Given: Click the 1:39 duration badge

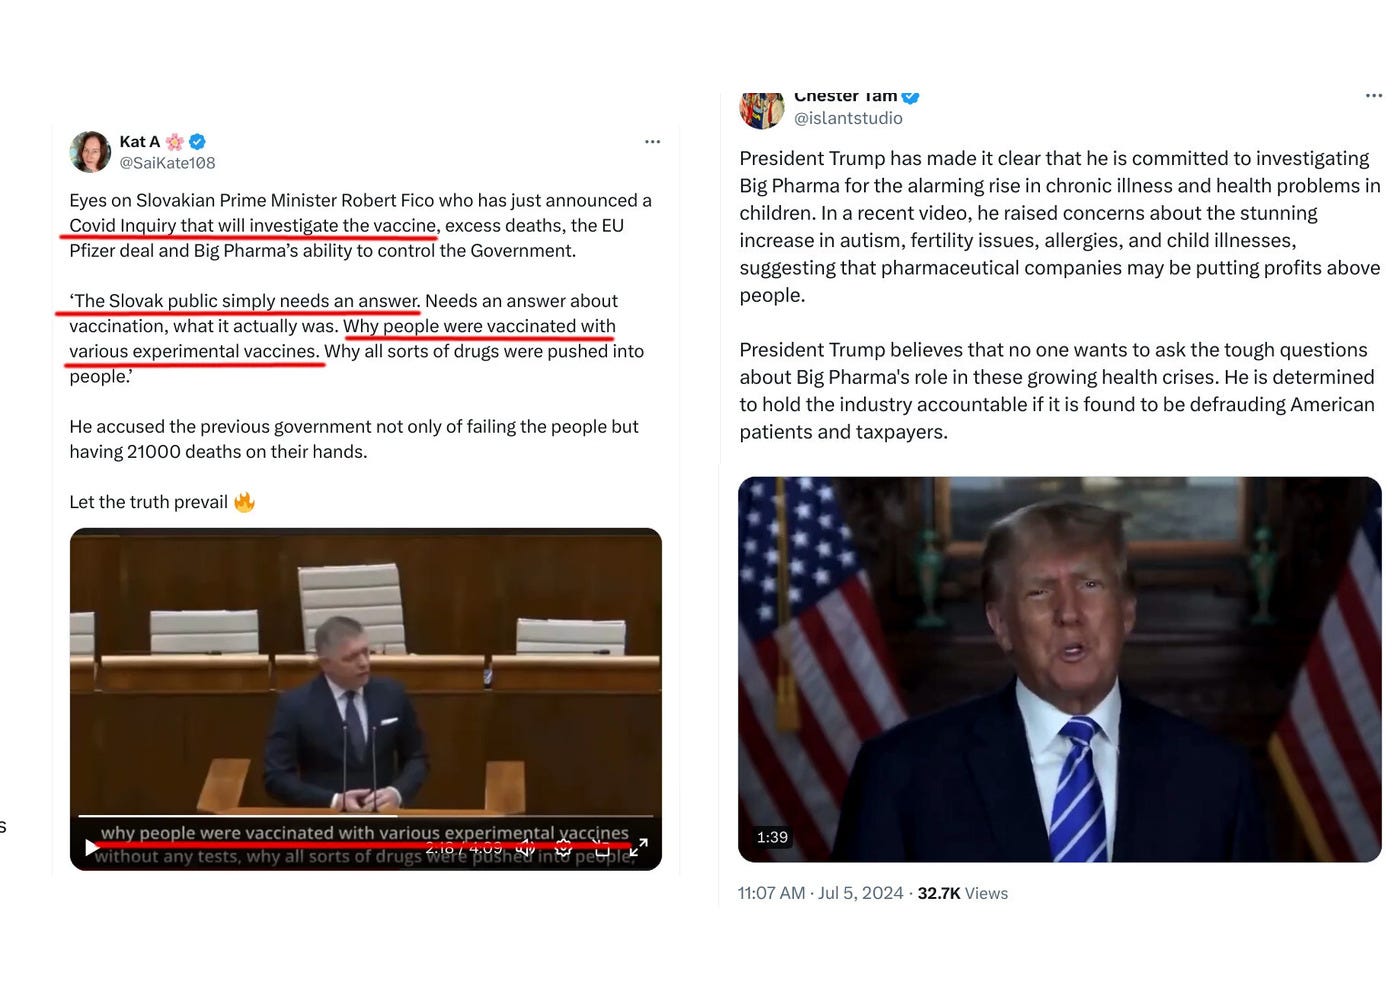Looking at the screenshot, I should [772, 837].
